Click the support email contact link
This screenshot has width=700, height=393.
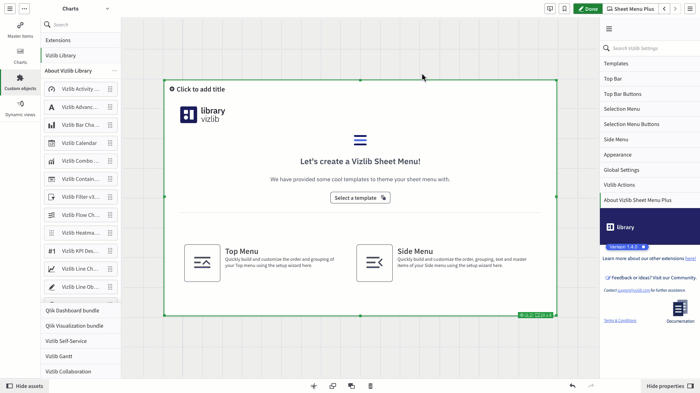pyautogui.click(x=633, y=290)
